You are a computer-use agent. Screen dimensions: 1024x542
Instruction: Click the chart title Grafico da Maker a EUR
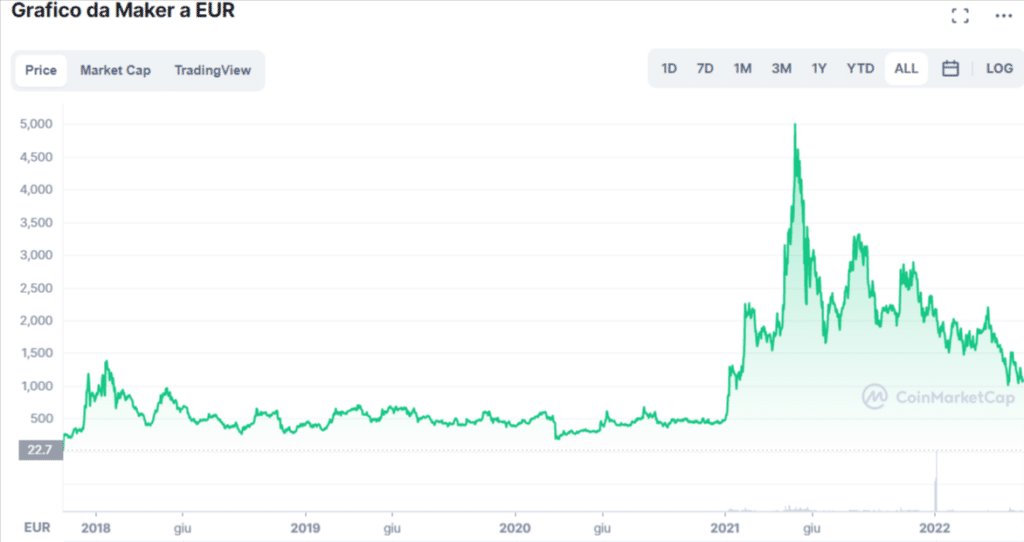(x=123, y=10)
